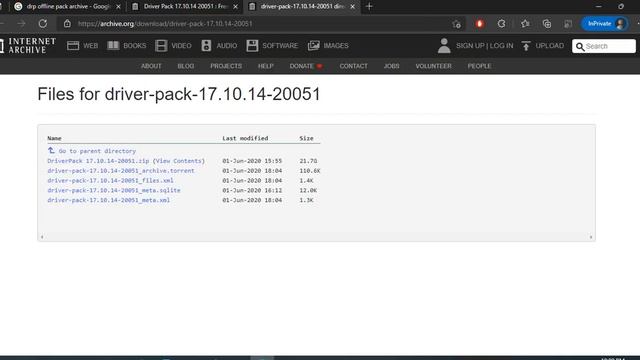The image size is (640, 360).
Task: Open the VOLUNTEER menu item
Action: pos(433,66)
